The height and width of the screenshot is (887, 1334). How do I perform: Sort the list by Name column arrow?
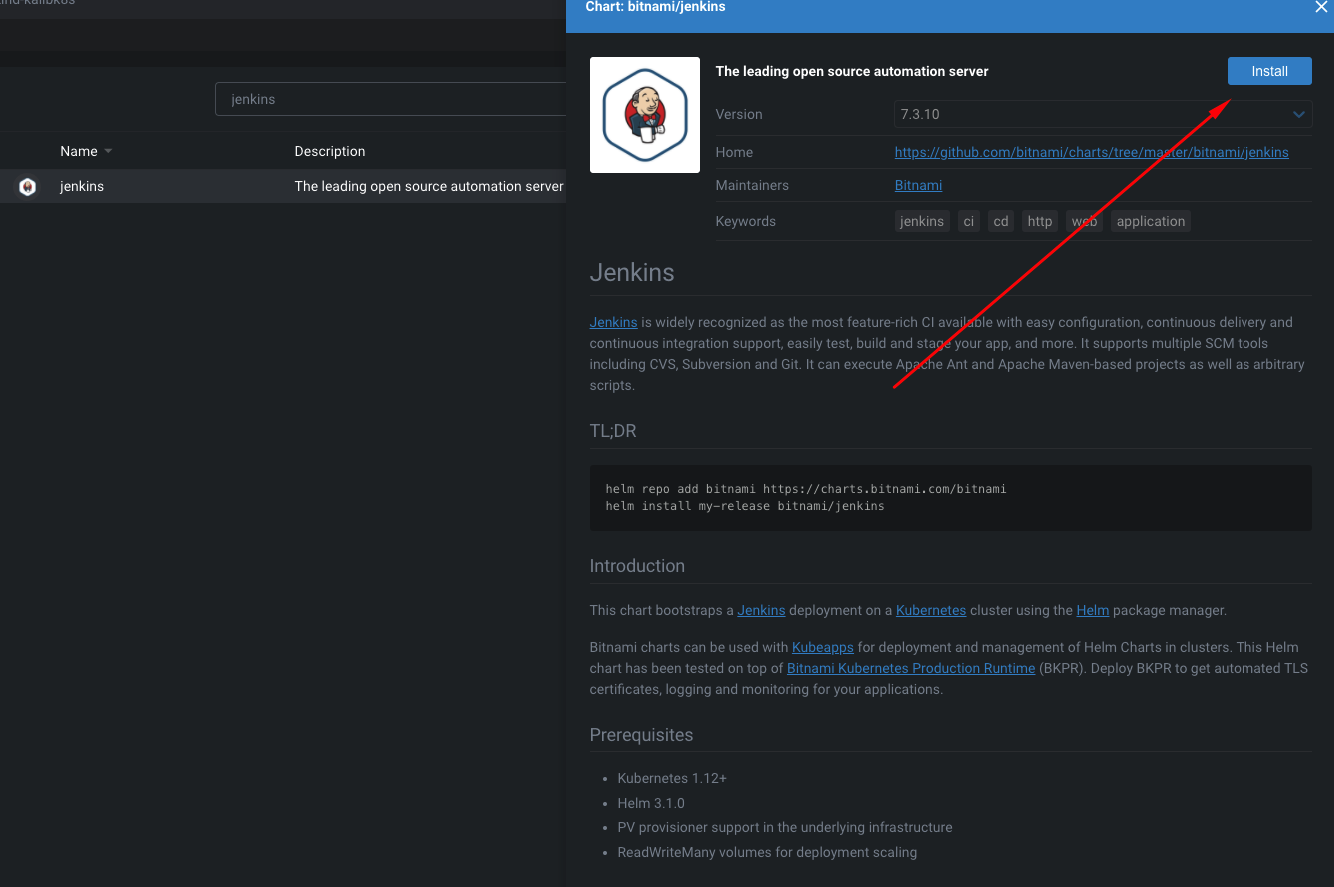[108, 152]
